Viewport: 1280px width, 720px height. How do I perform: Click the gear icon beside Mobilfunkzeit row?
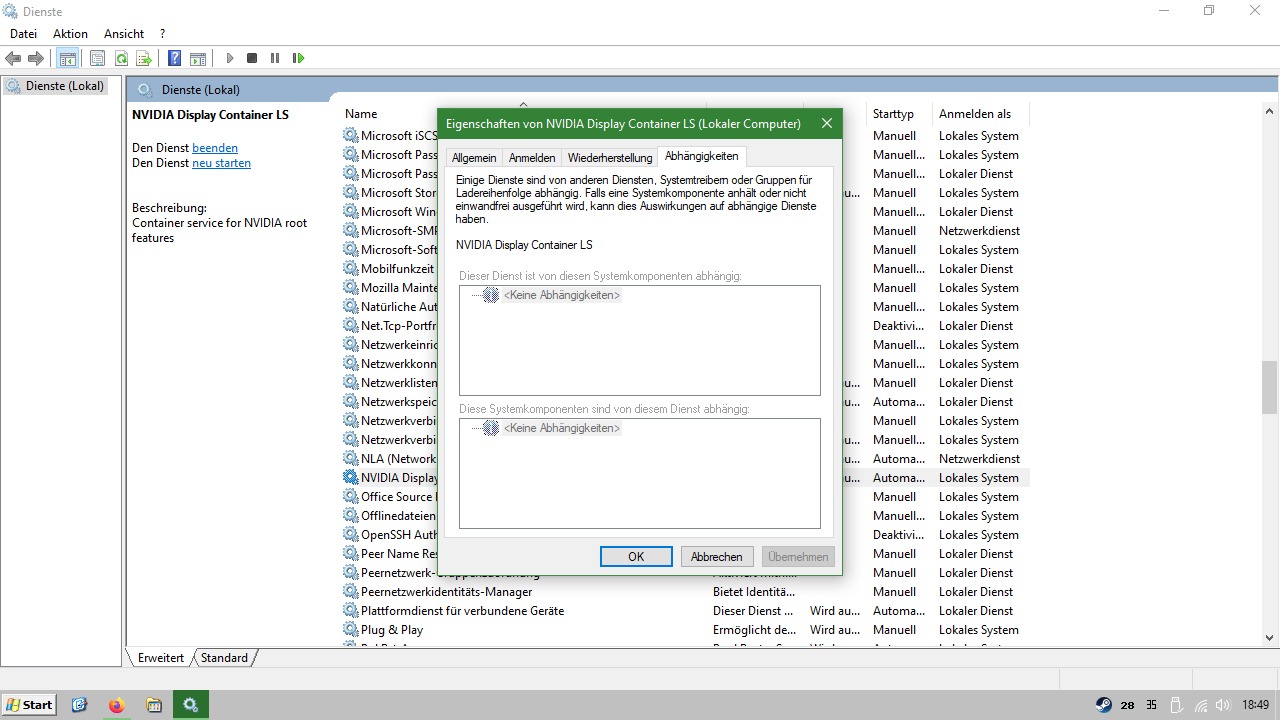coord(351,268)
